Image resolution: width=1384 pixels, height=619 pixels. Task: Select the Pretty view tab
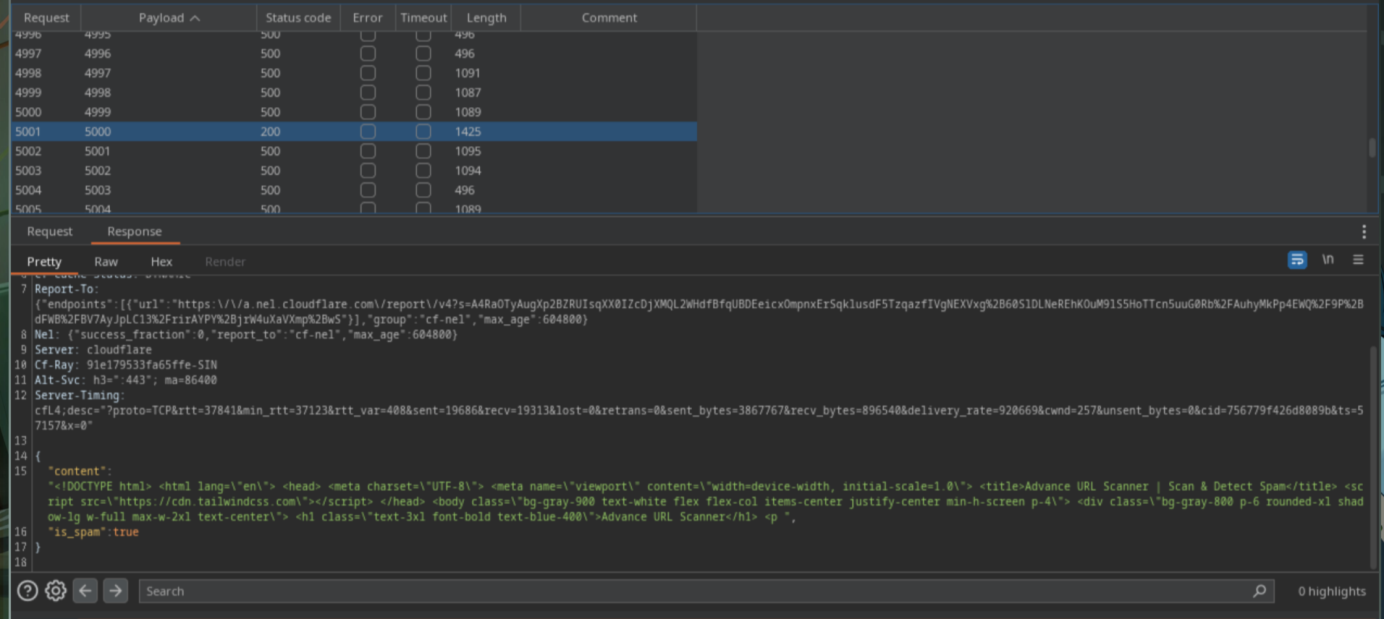coord(44,261)
